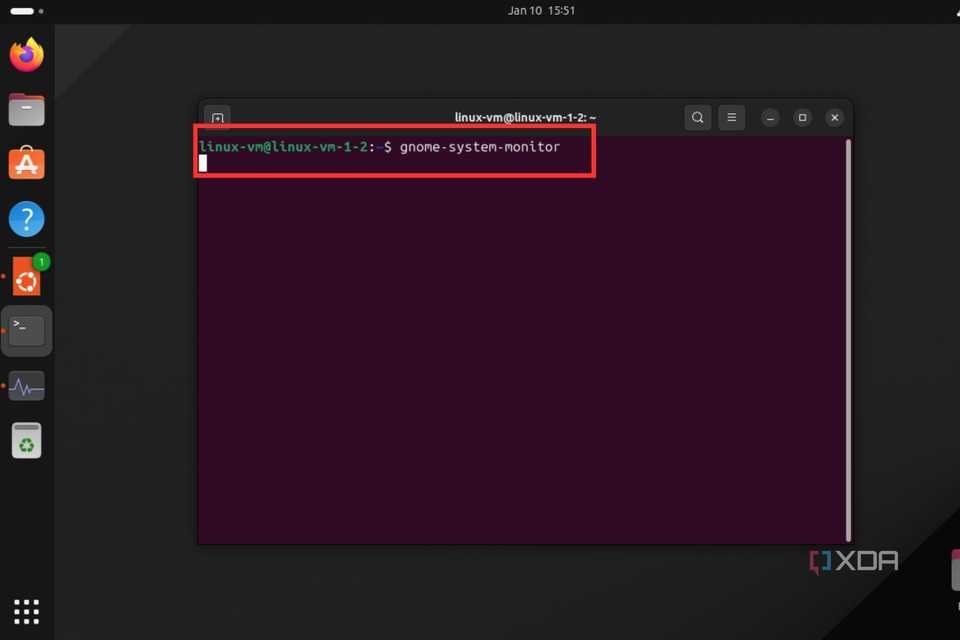The width and height of the screenshot is (960, 640).
Task: Open a new terminal tab
Action: [217, 117]
